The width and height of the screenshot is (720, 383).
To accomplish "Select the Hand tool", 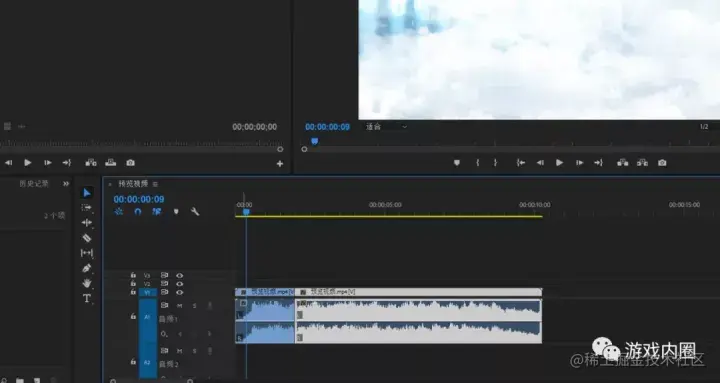I will [x=86, y=283].
